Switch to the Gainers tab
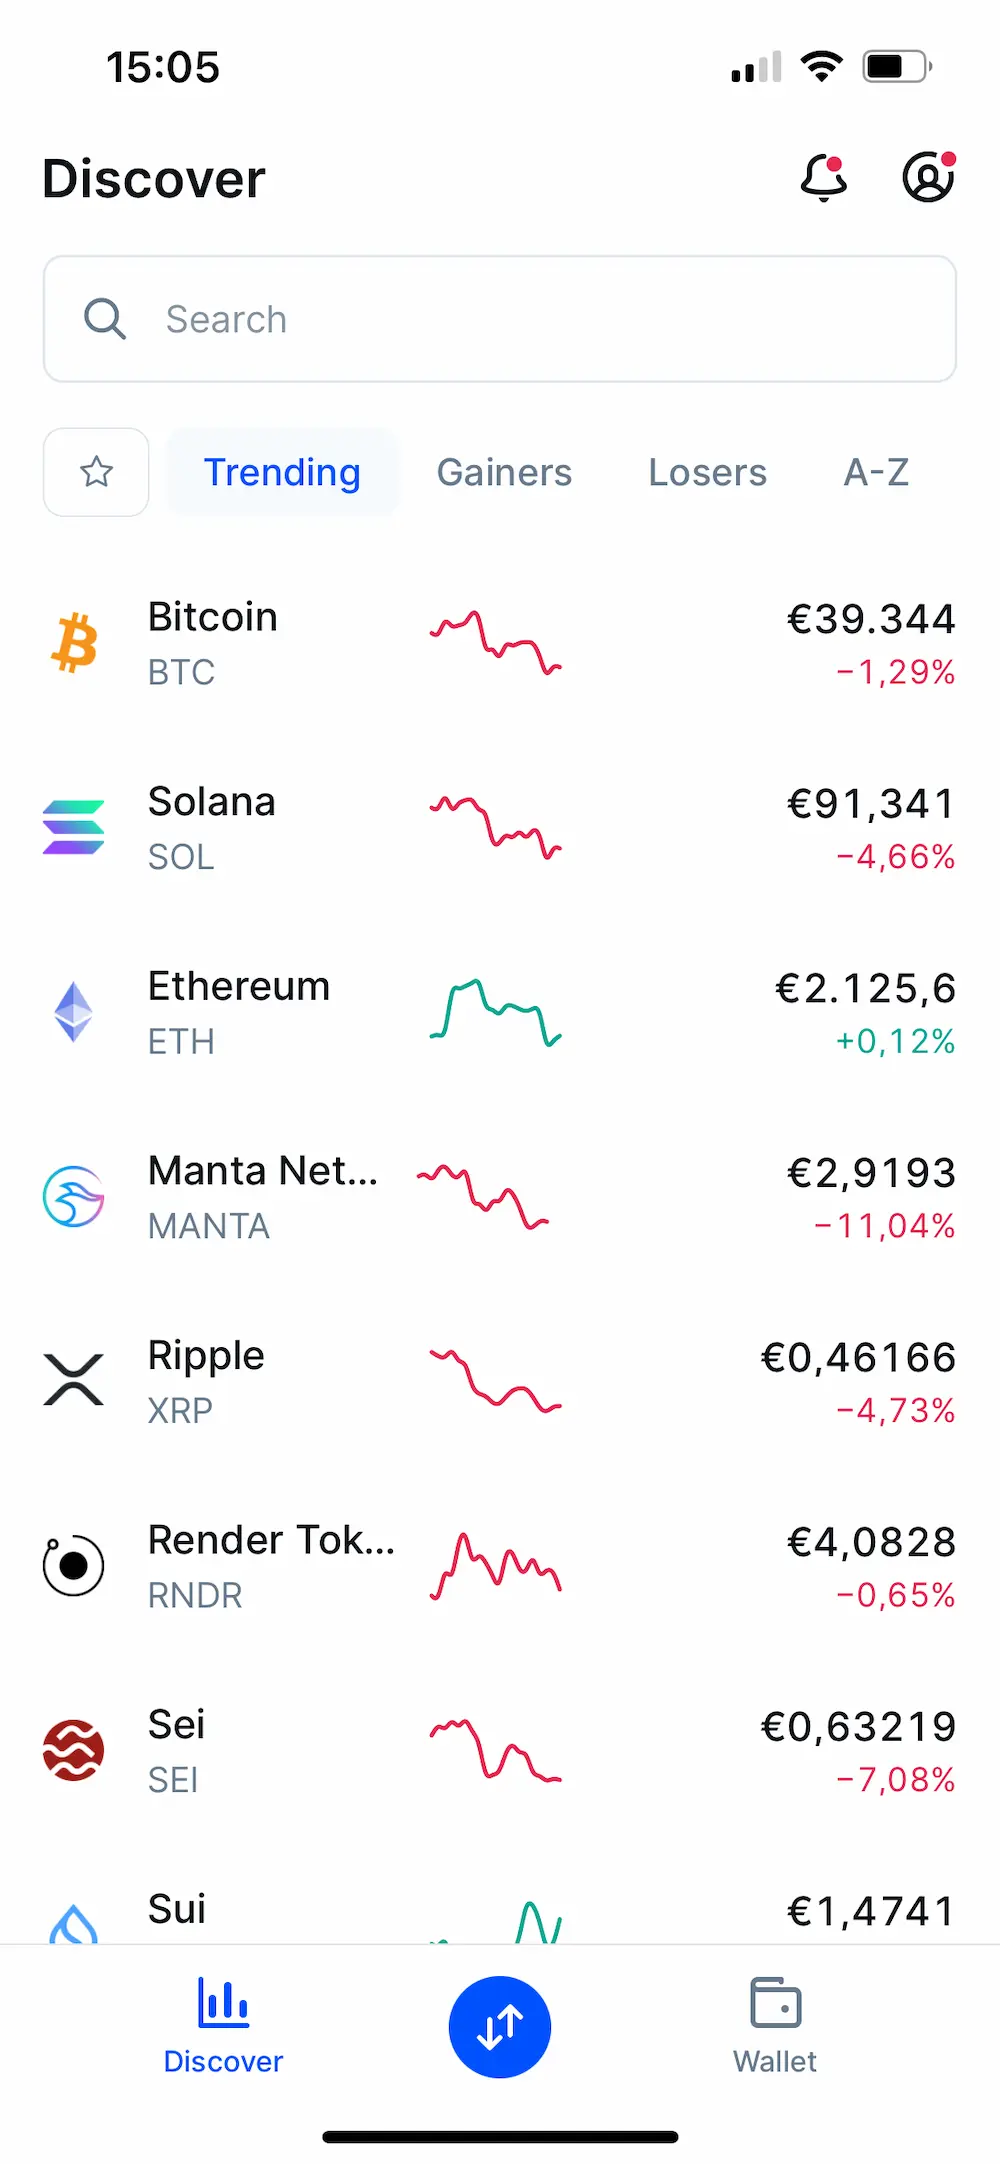The image size is (1000, 2164). point(504,472)
